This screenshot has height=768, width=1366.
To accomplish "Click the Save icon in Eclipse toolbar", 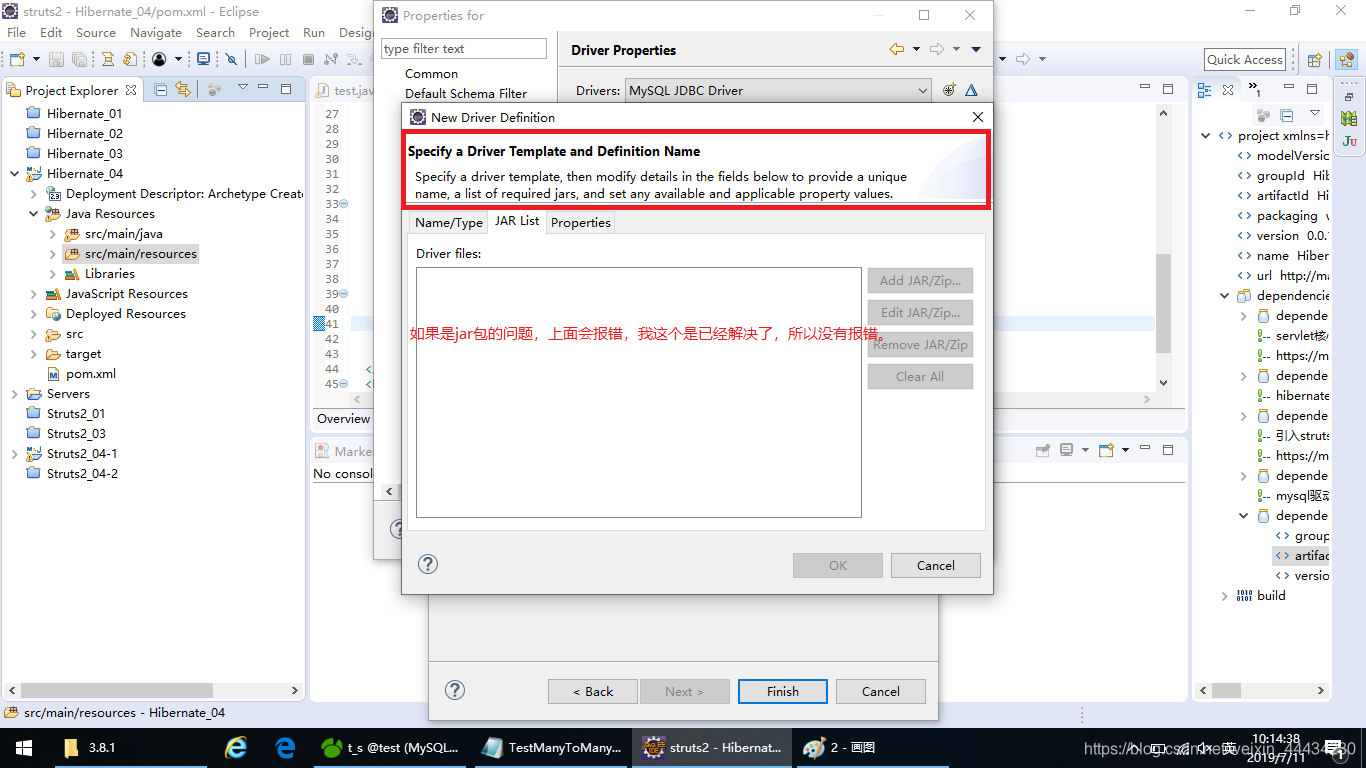I will (x=56, y=60).
